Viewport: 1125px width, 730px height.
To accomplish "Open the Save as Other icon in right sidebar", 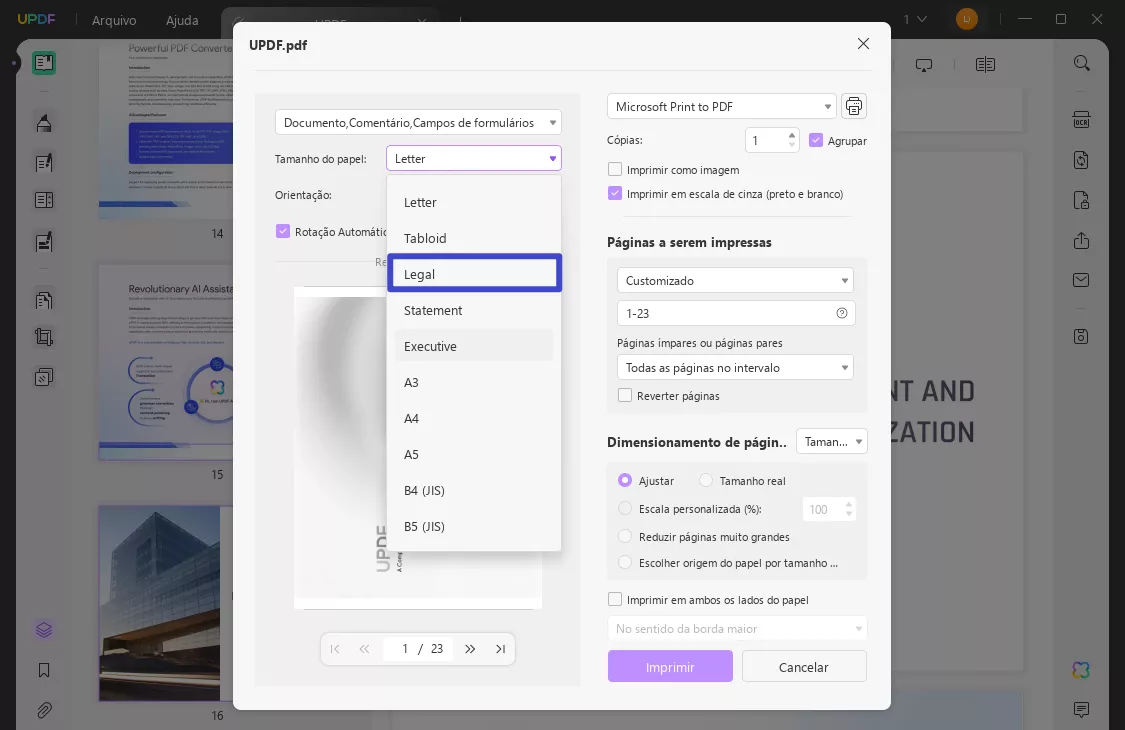I will (x=1081, y=336).
